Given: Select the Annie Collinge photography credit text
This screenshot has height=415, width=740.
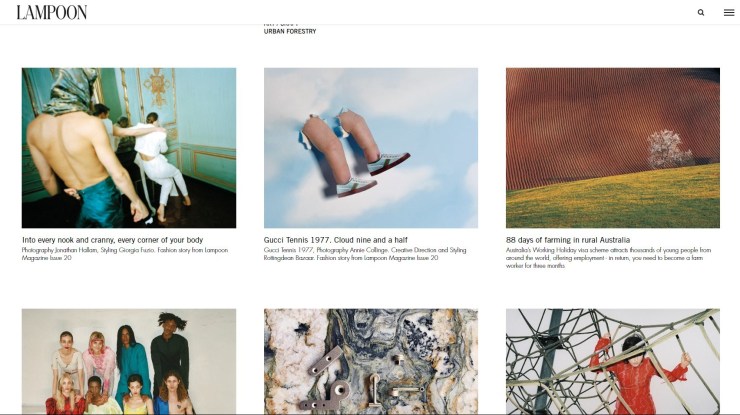Looking at the screenshot, I should 365,254.
